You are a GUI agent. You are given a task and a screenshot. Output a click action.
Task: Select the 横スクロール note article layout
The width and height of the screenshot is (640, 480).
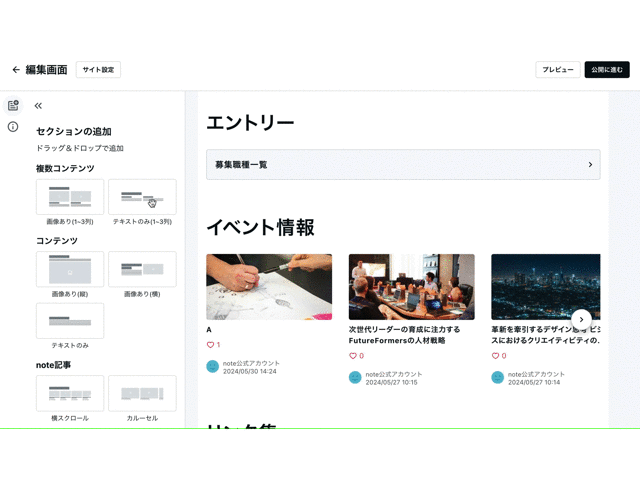70,393
